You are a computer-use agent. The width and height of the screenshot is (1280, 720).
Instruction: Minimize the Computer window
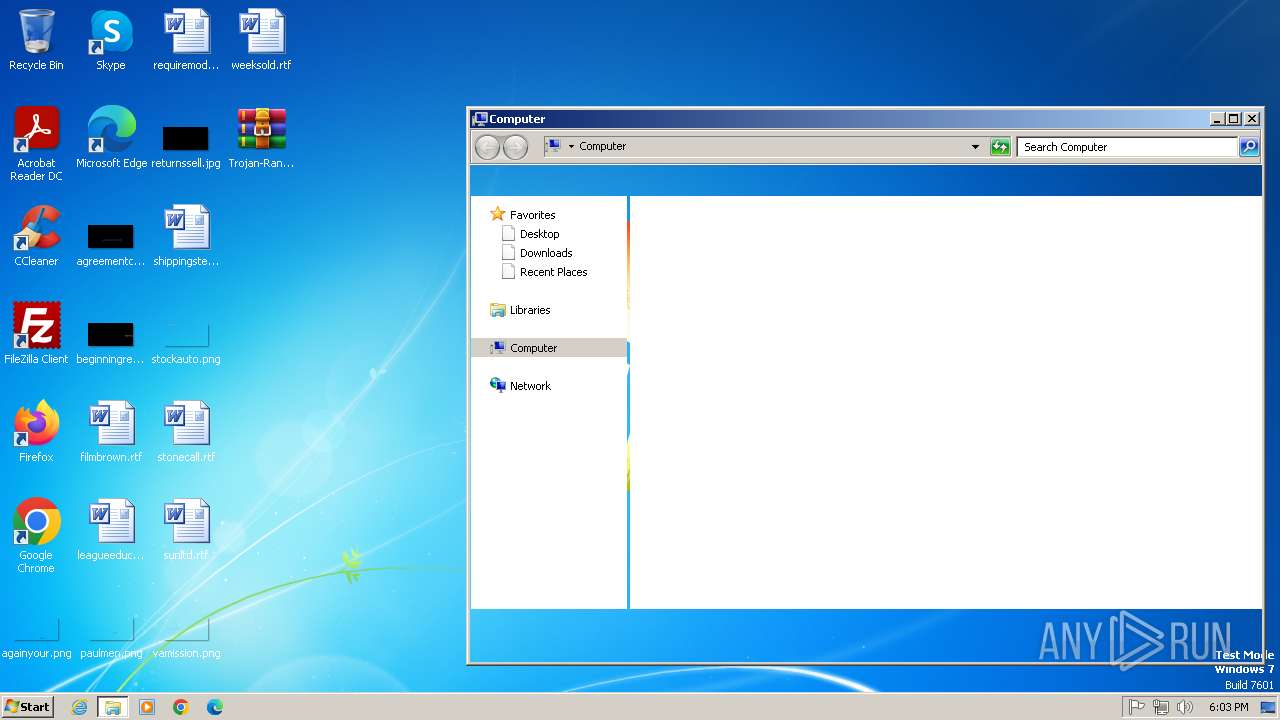point(1217,119)
